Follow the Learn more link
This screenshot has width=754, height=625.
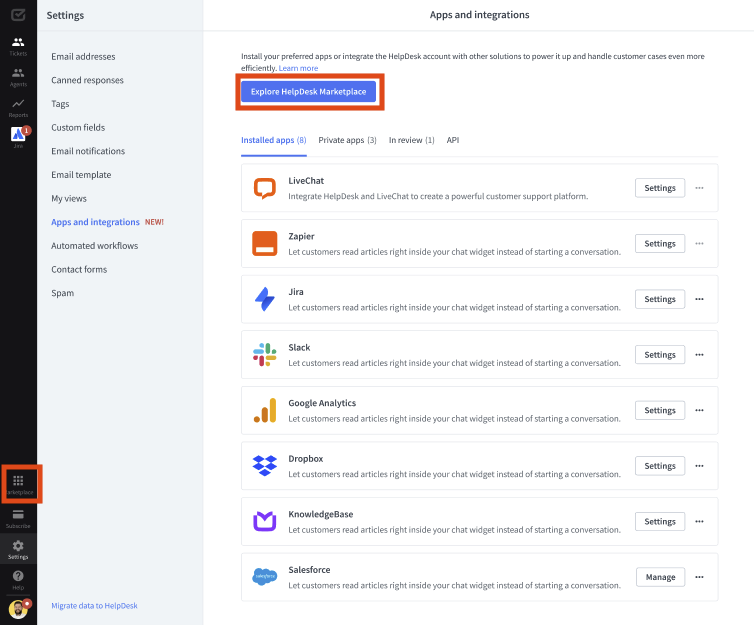click(x=298, y=68)
